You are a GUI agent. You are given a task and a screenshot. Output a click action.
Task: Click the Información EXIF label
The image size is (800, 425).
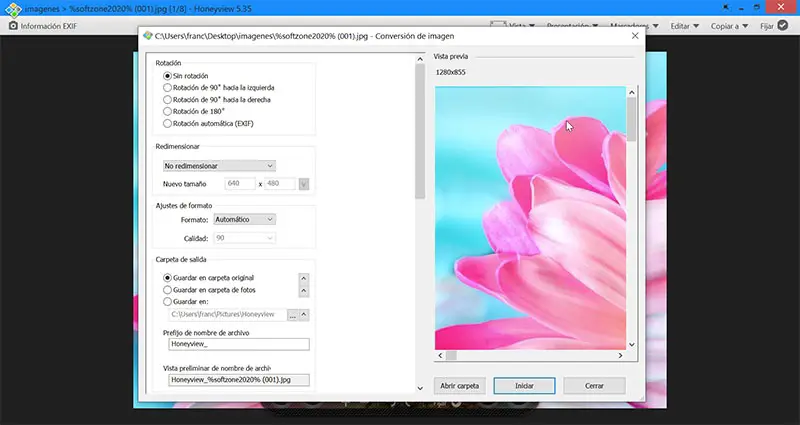pyautogui.click(x=48, y=26)
